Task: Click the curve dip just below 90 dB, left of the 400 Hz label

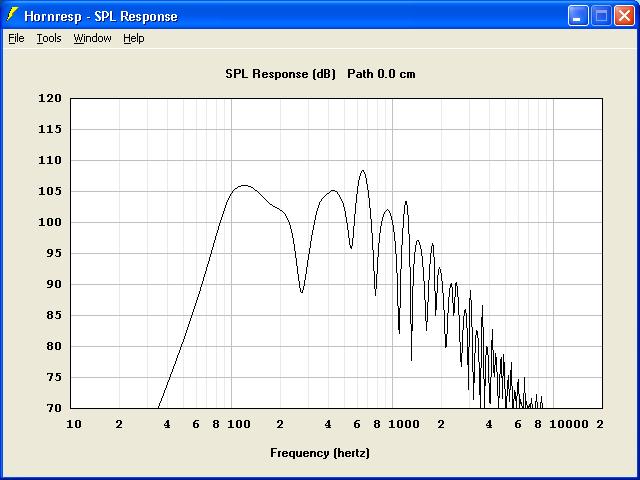Action: [x=302, y=292]
